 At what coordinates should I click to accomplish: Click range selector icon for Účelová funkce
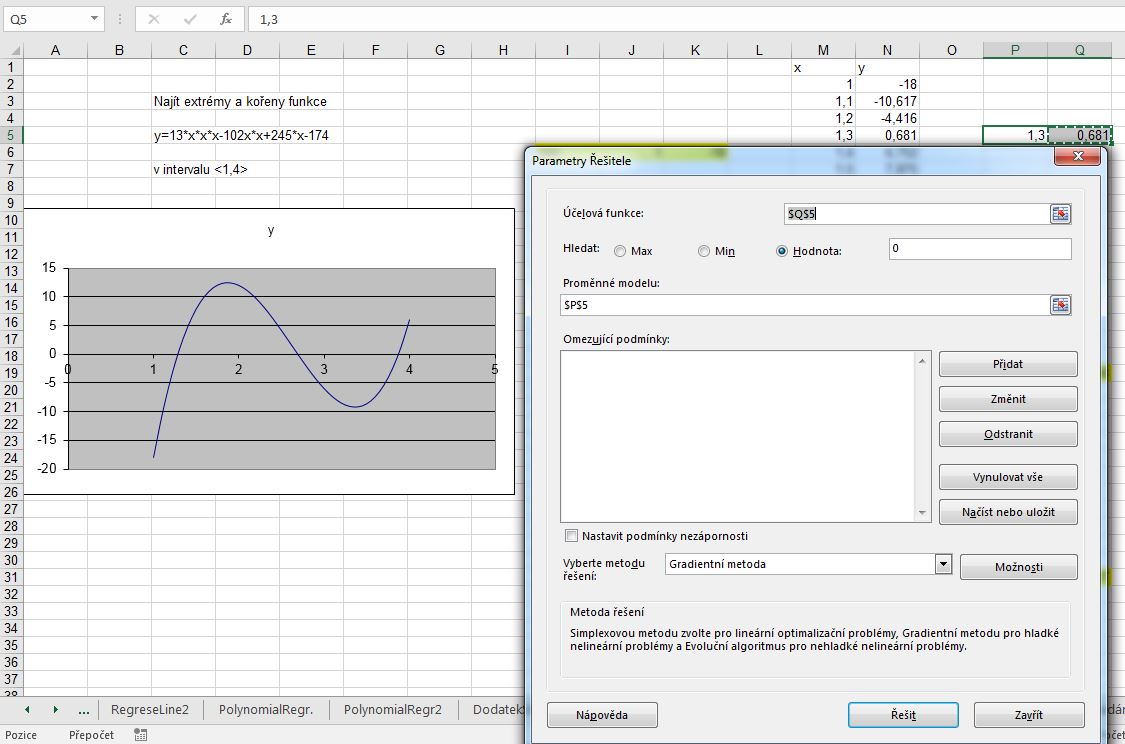pos(1060,214)
